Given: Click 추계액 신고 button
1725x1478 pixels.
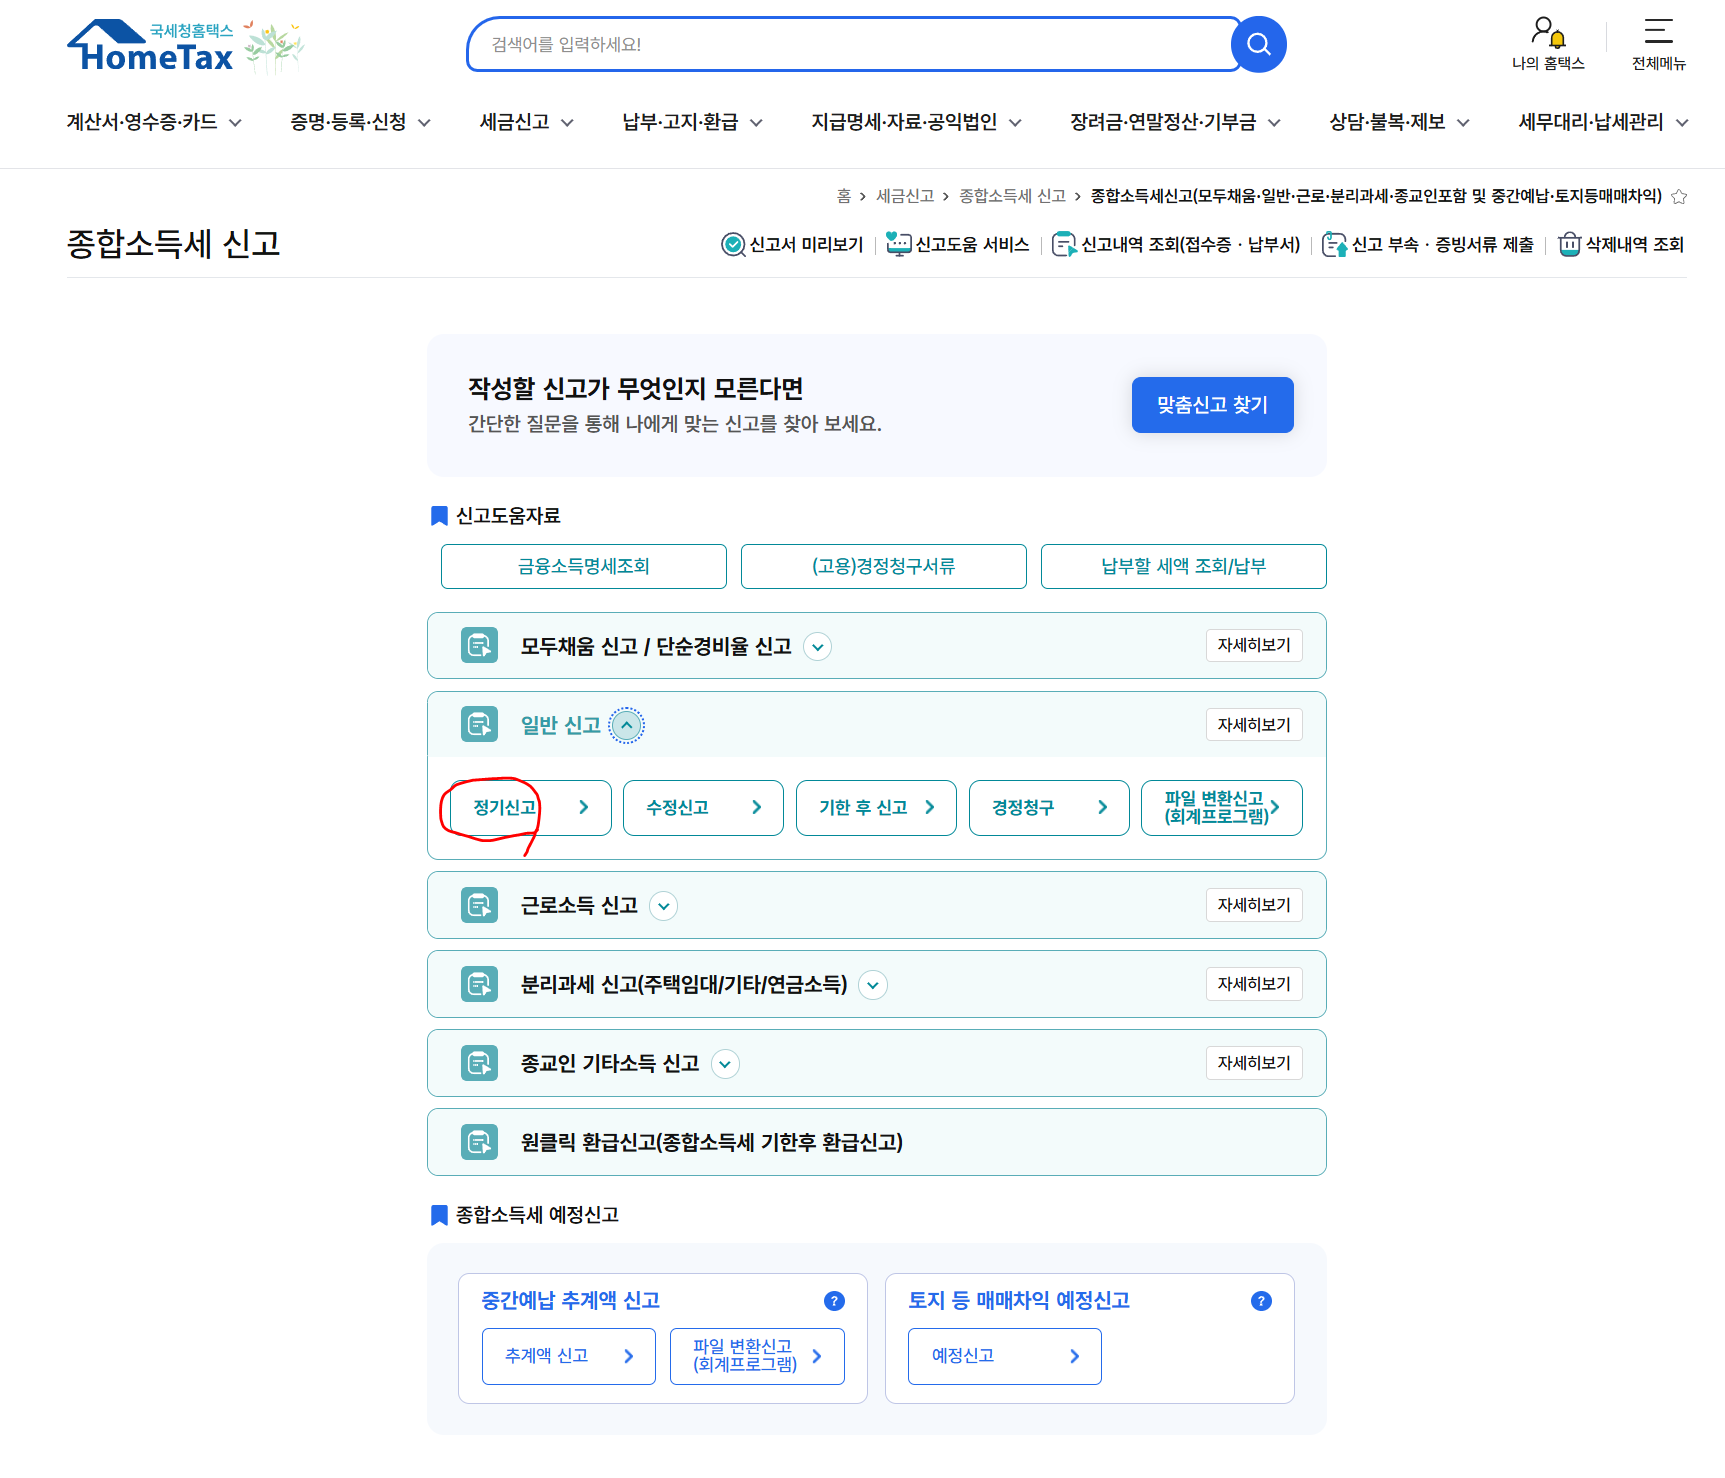Looking at the screenshot, I should (569, 1356).
